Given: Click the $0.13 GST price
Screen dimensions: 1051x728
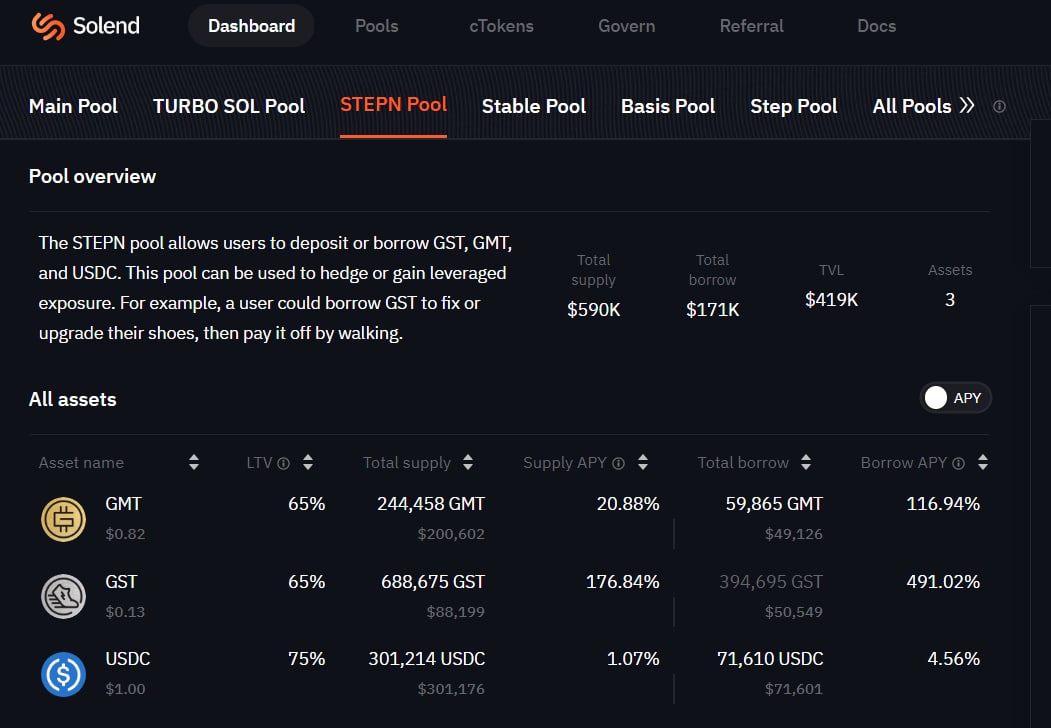Looking at the screenshot, I should (125, 612).
